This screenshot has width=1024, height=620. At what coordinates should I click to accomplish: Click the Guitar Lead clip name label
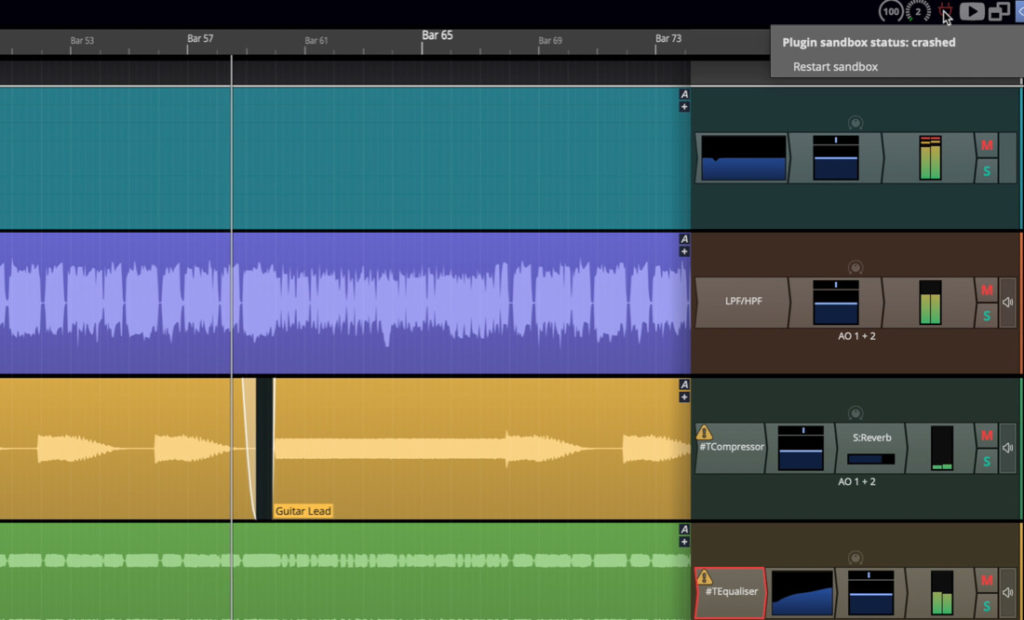[303, 510]
